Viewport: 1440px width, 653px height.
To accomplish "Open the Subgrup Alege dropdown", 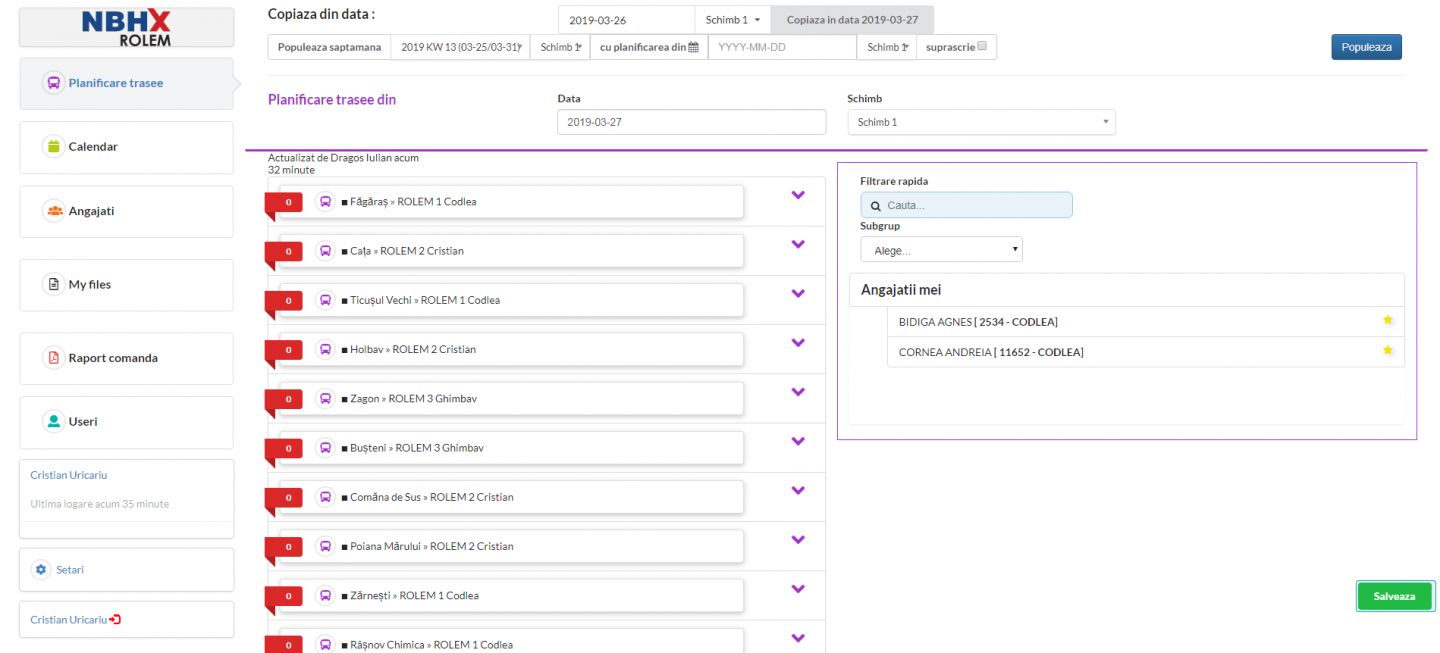I will [941, 250].
